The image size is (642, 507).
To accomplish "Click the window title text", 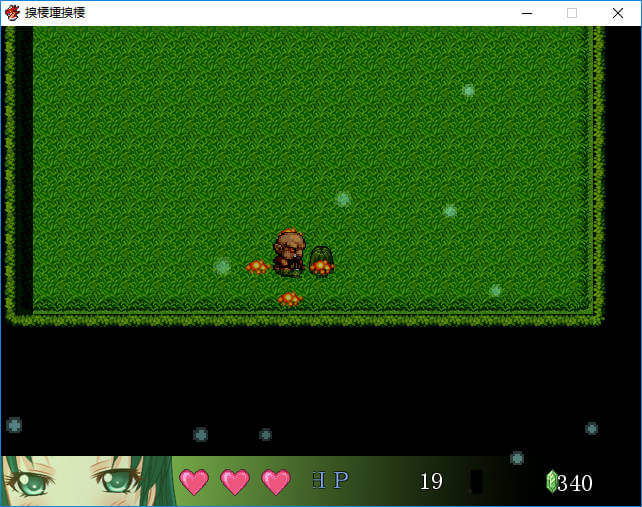I will 58,13.
